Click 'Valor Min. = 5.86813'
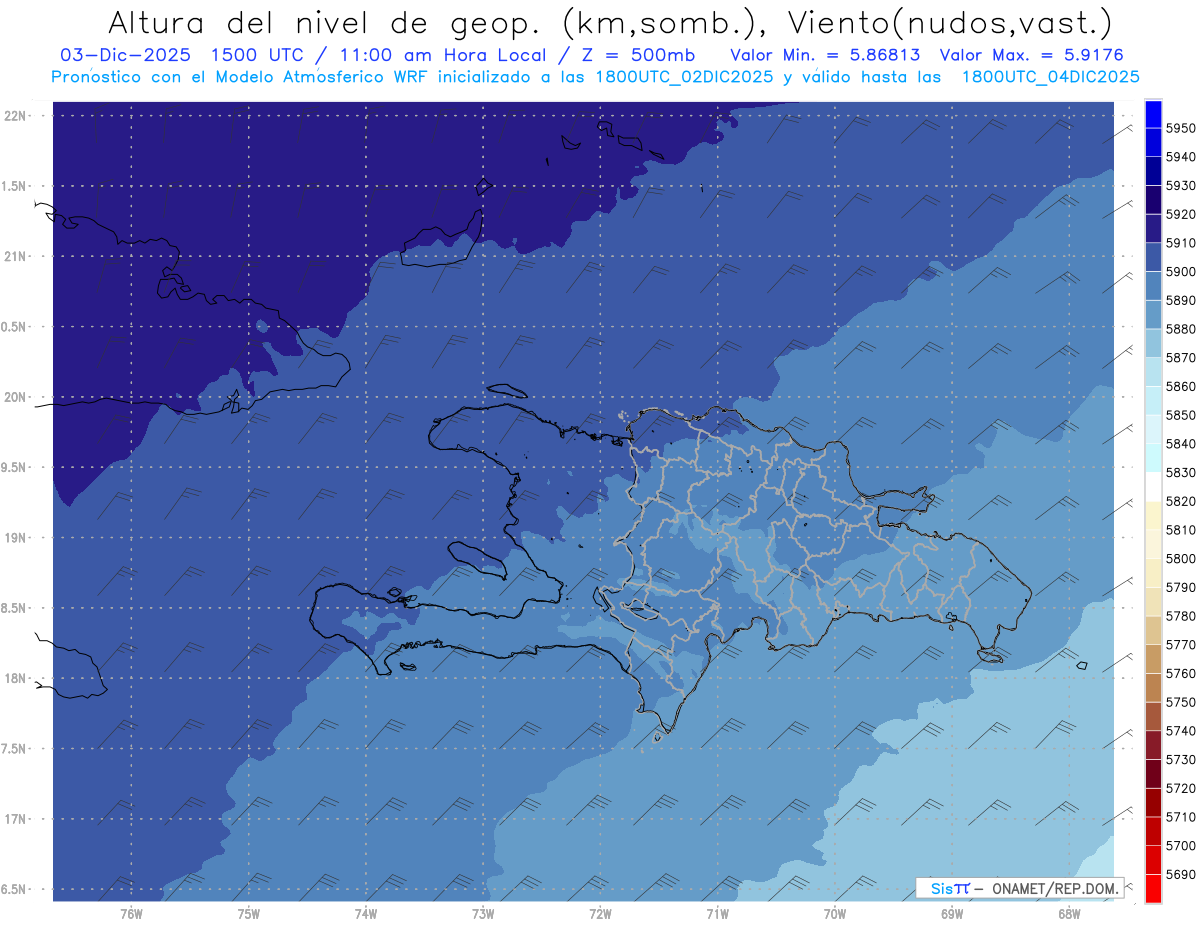Viewport: 1200px width, 927px height. pos(825,55)
